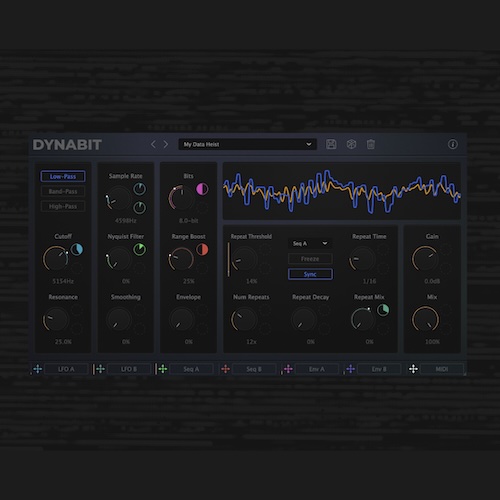The width and height of the screenshot is (500, 500).
Task: Click the white MIDI modulation drag handle icon
Action: coord(413,369)
